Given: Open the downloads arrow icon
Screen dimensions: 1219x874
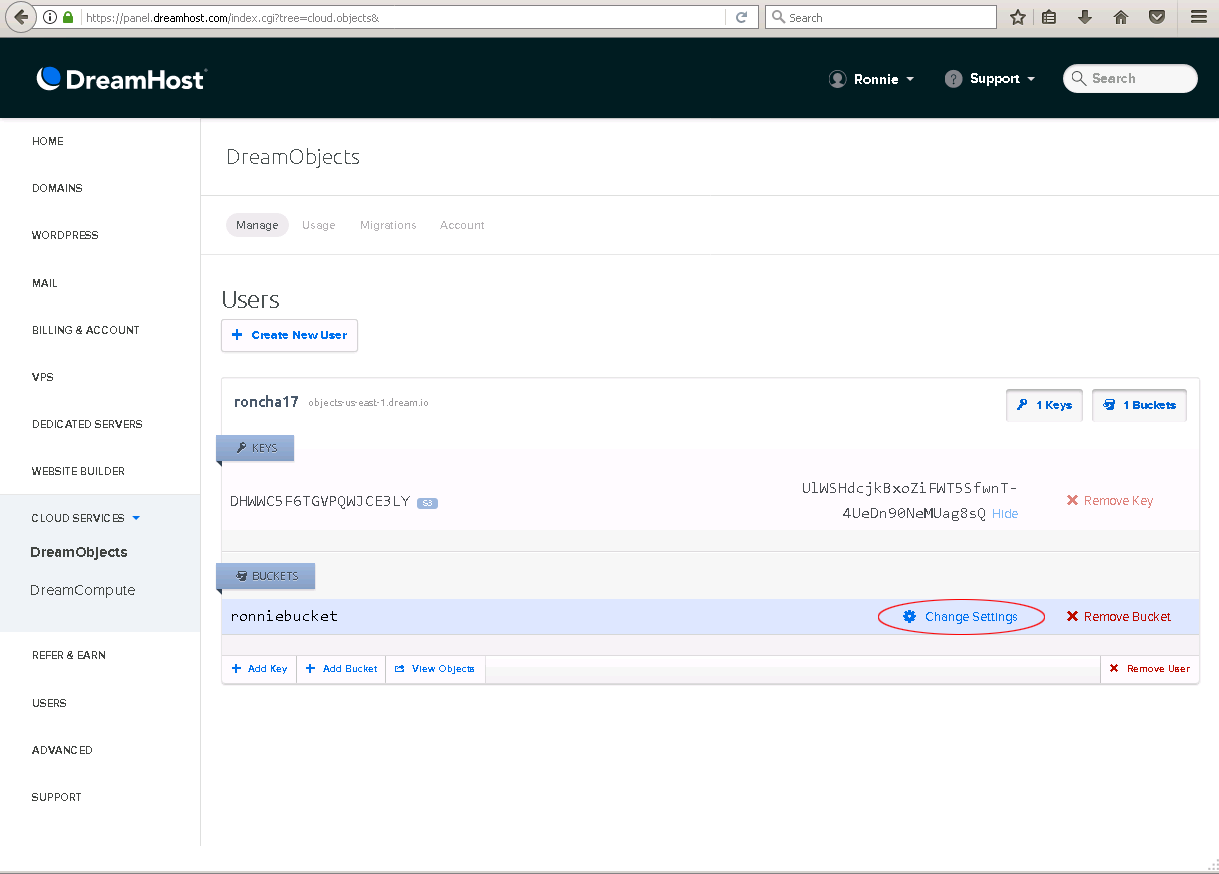Looking at the screenshot, I should 1084,17.
